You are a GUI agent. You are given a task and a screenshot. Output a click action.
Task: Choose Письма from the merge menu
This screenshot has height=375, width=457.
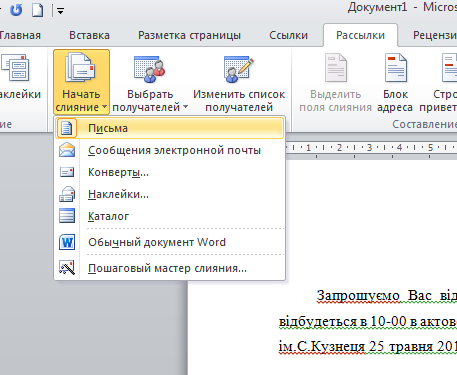pos(169,128)
